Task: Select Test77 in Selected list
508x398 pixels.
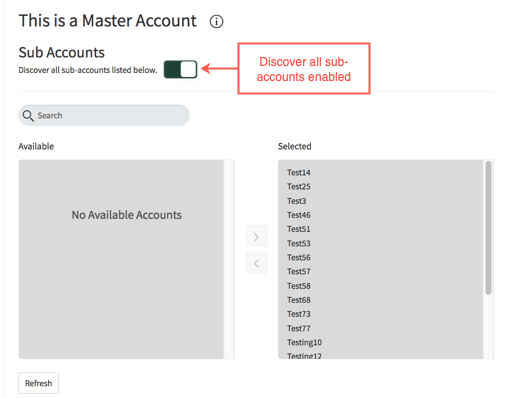Action: (x=299, y=328)
